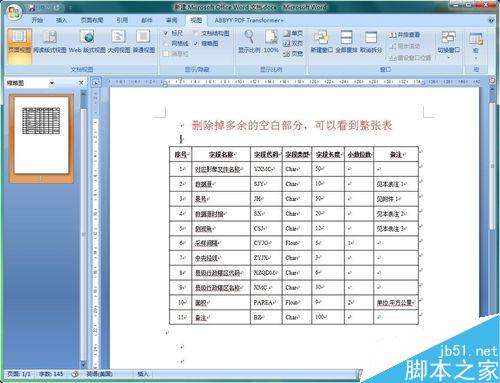
Task: Switch to the 页面布局 ribbon tab
Action: point(92,20)
